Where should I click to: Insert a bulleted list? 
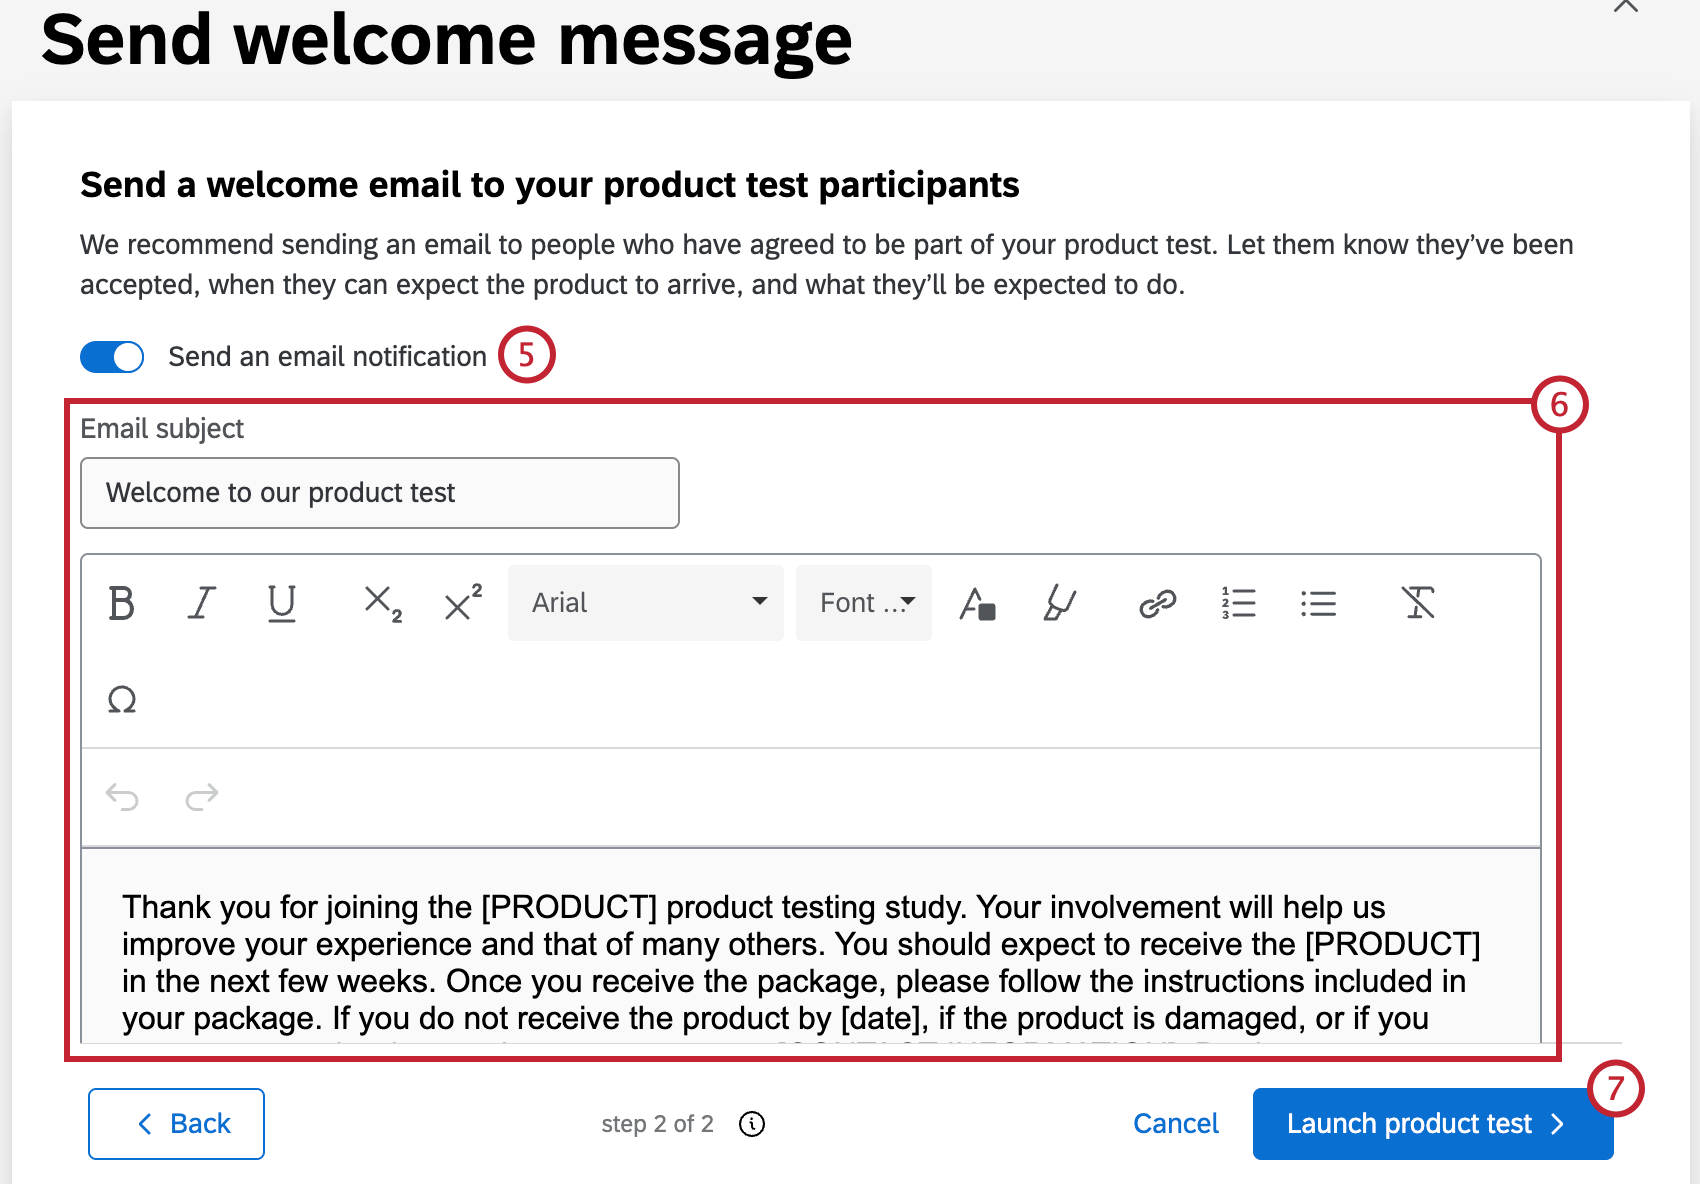pos(1318,602)
